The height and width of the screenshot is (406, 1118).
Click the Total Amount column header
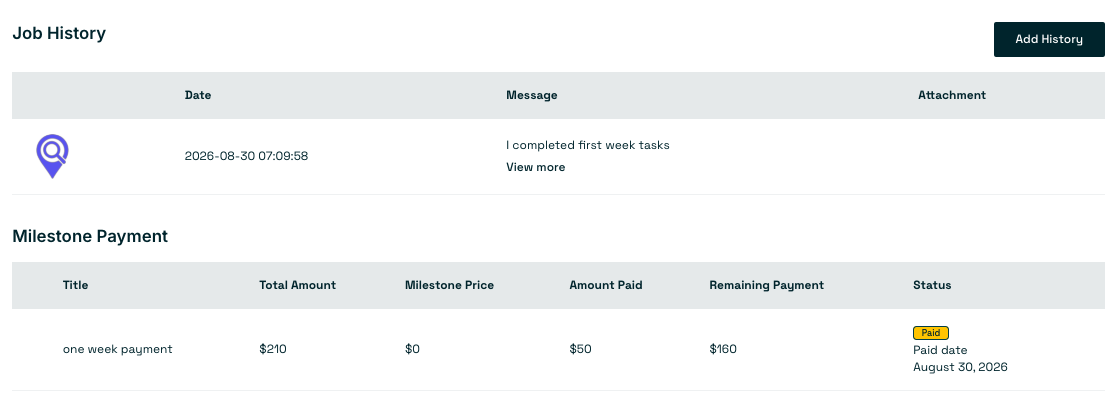[297, 285]
